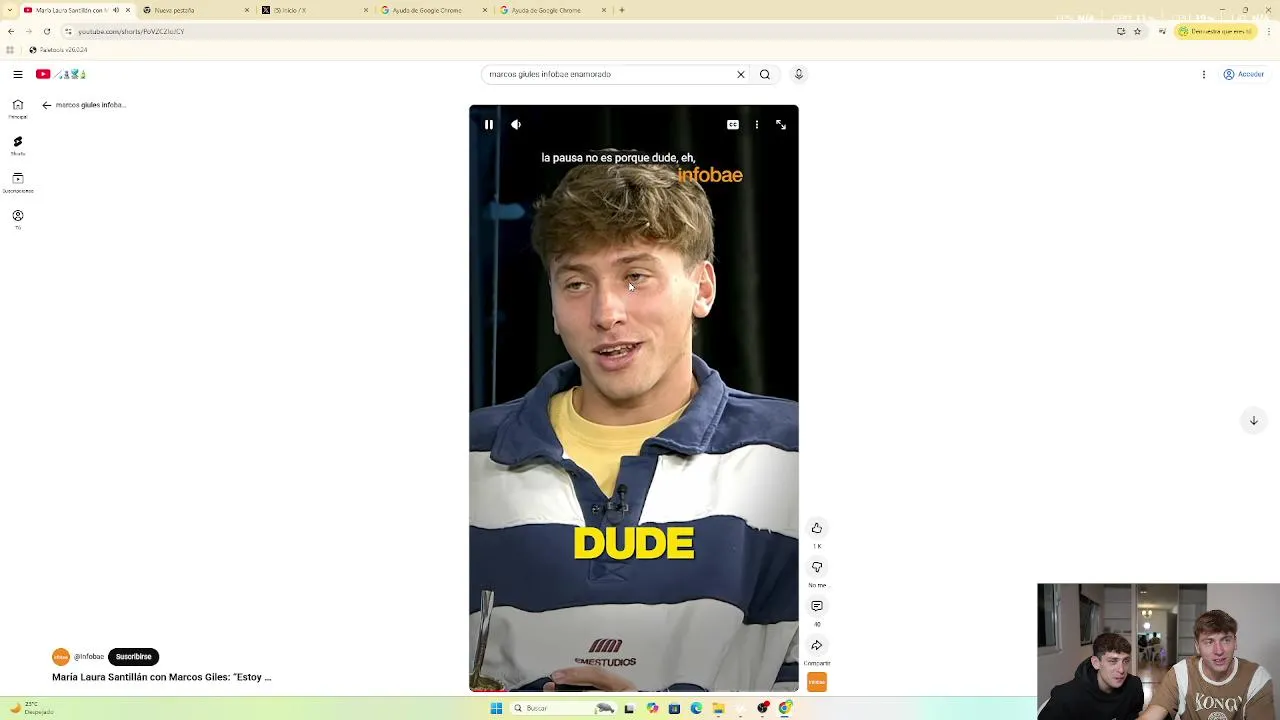Go to YouTube home via the logo
This screenshot has width=1280, height=720.
point(61,74)
